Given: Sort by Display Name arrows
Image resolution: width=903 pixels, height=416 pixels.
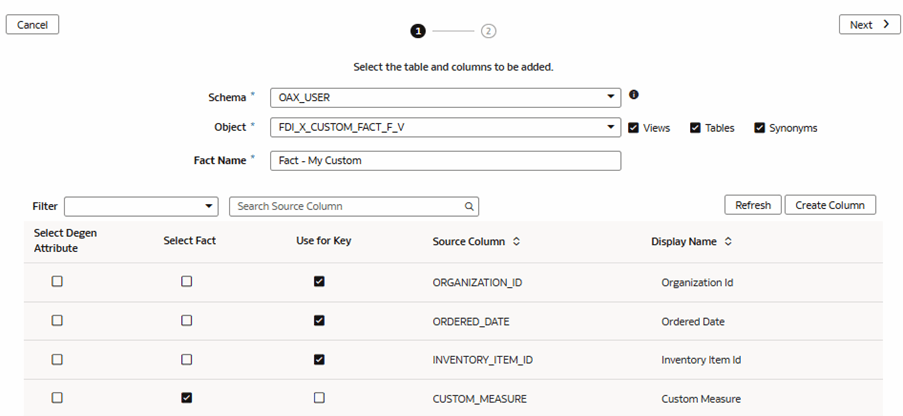Looking at the screenshot, I should coord(728,242).
